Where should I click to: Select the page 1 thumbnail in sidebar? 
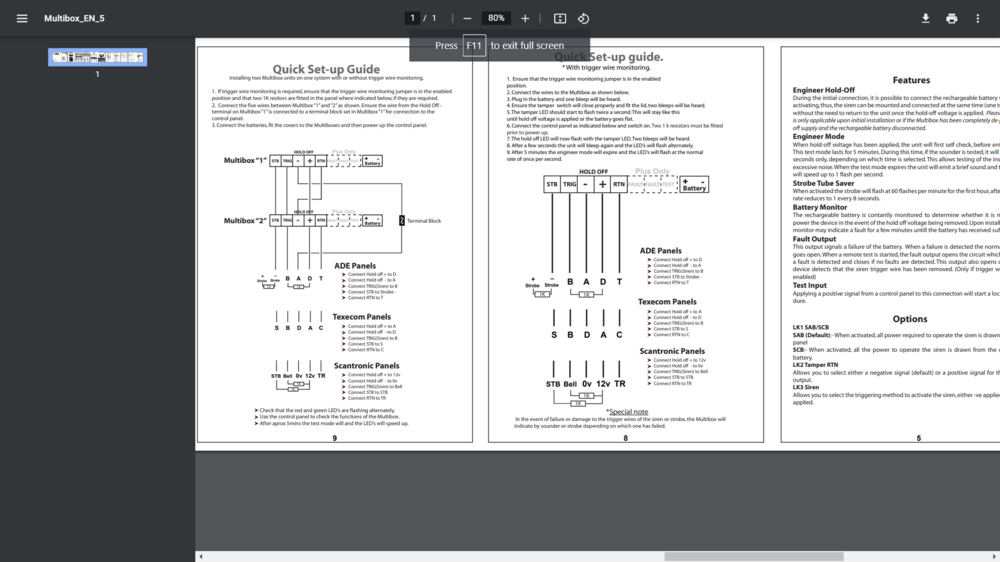click(97, 57)
